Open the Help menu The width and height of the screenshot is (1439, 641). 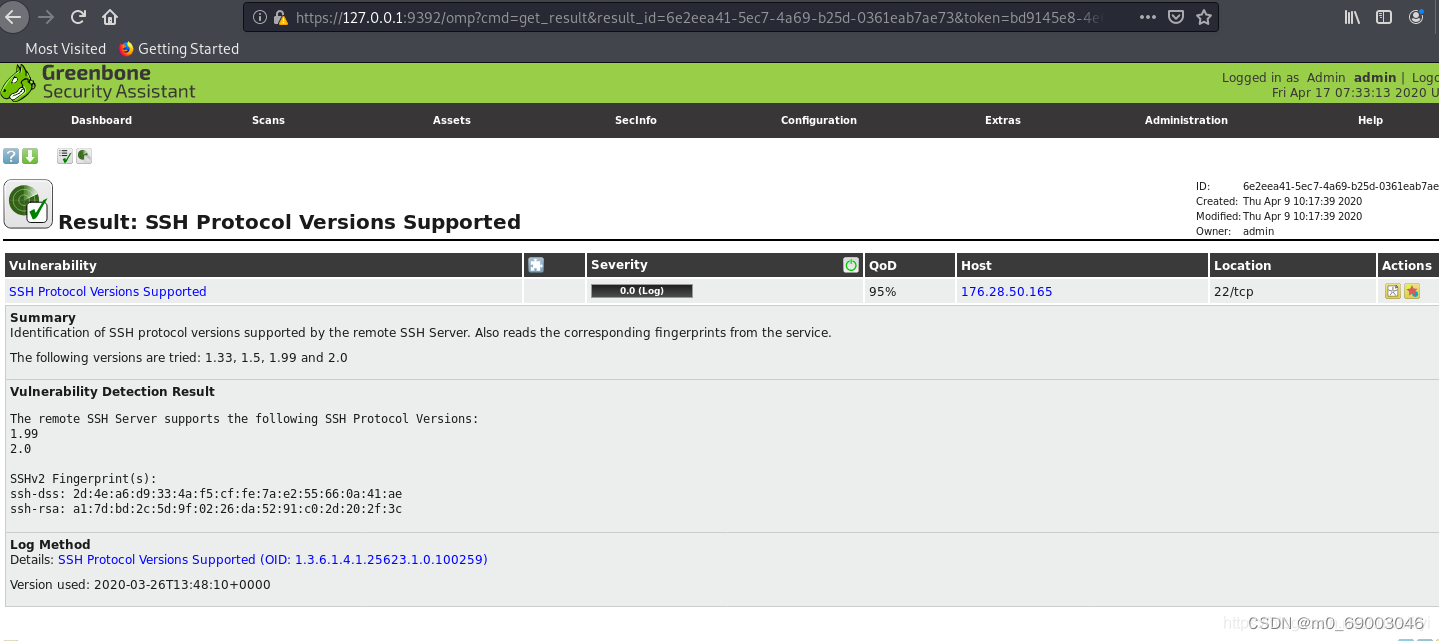[x=1370, y=120]
